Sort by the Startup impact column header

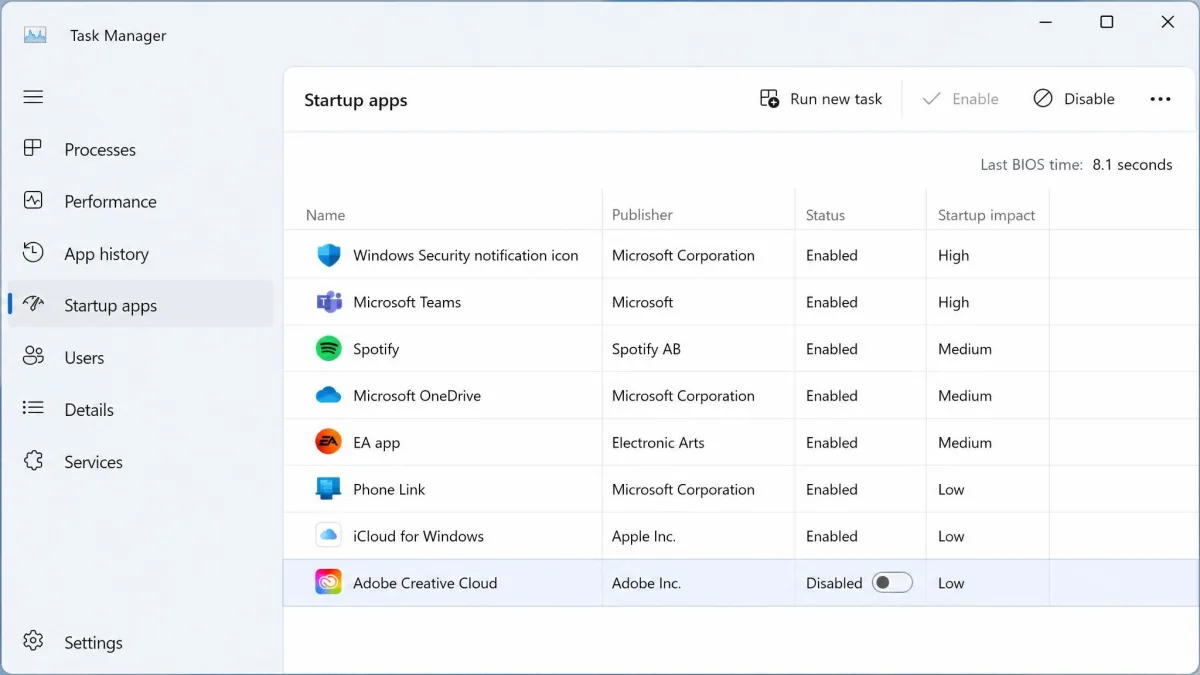tap(987, 215)
